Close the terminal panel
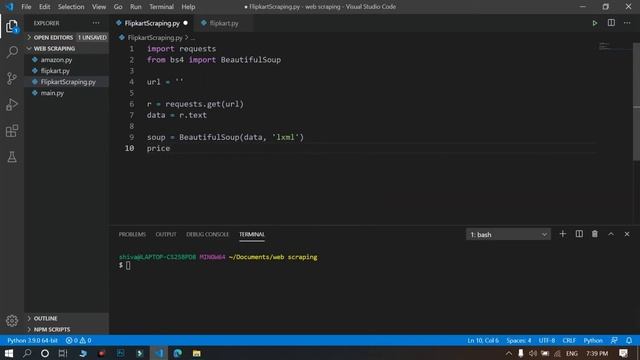This screenshot has width=640, height=360. [x=627, y=234]
